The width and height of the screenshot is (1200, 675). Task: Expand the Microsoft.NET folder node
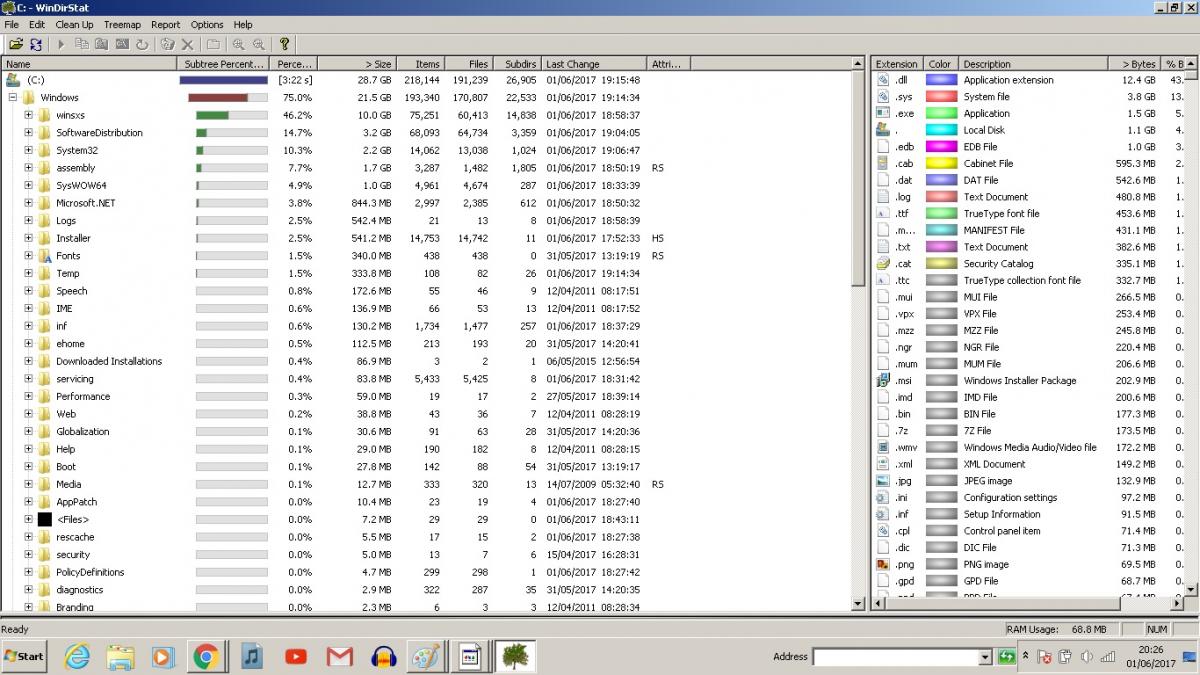[x=29, y=203]
